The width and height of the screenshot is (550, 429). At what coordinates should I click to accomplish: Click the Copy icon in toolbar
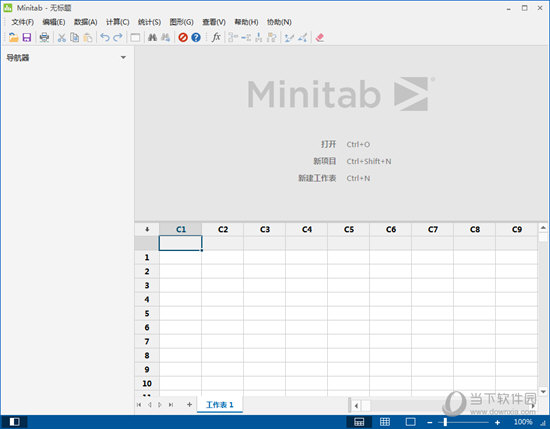pyautogui.click(x=74, y=37)
